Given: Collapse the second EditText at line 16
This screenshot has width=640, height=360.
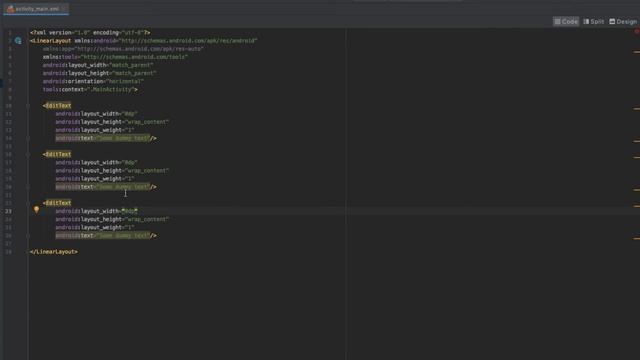Looking at the screenshot, I should point(28,154).
